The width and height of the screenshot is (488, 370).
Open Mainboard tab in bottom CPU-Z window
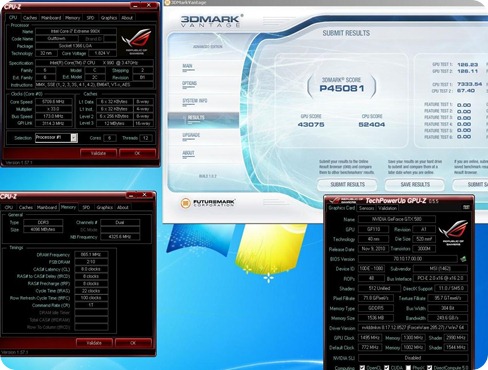point(47,207)
